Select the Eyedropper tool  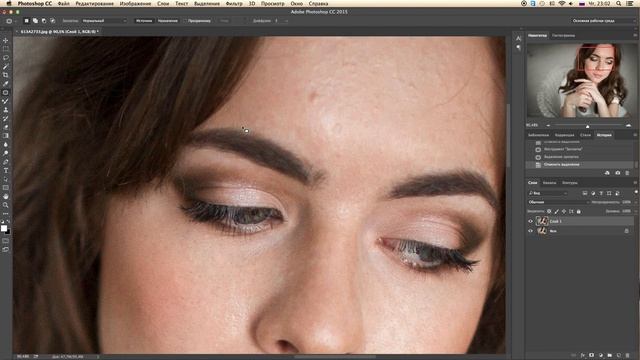[x=6, y=84]
